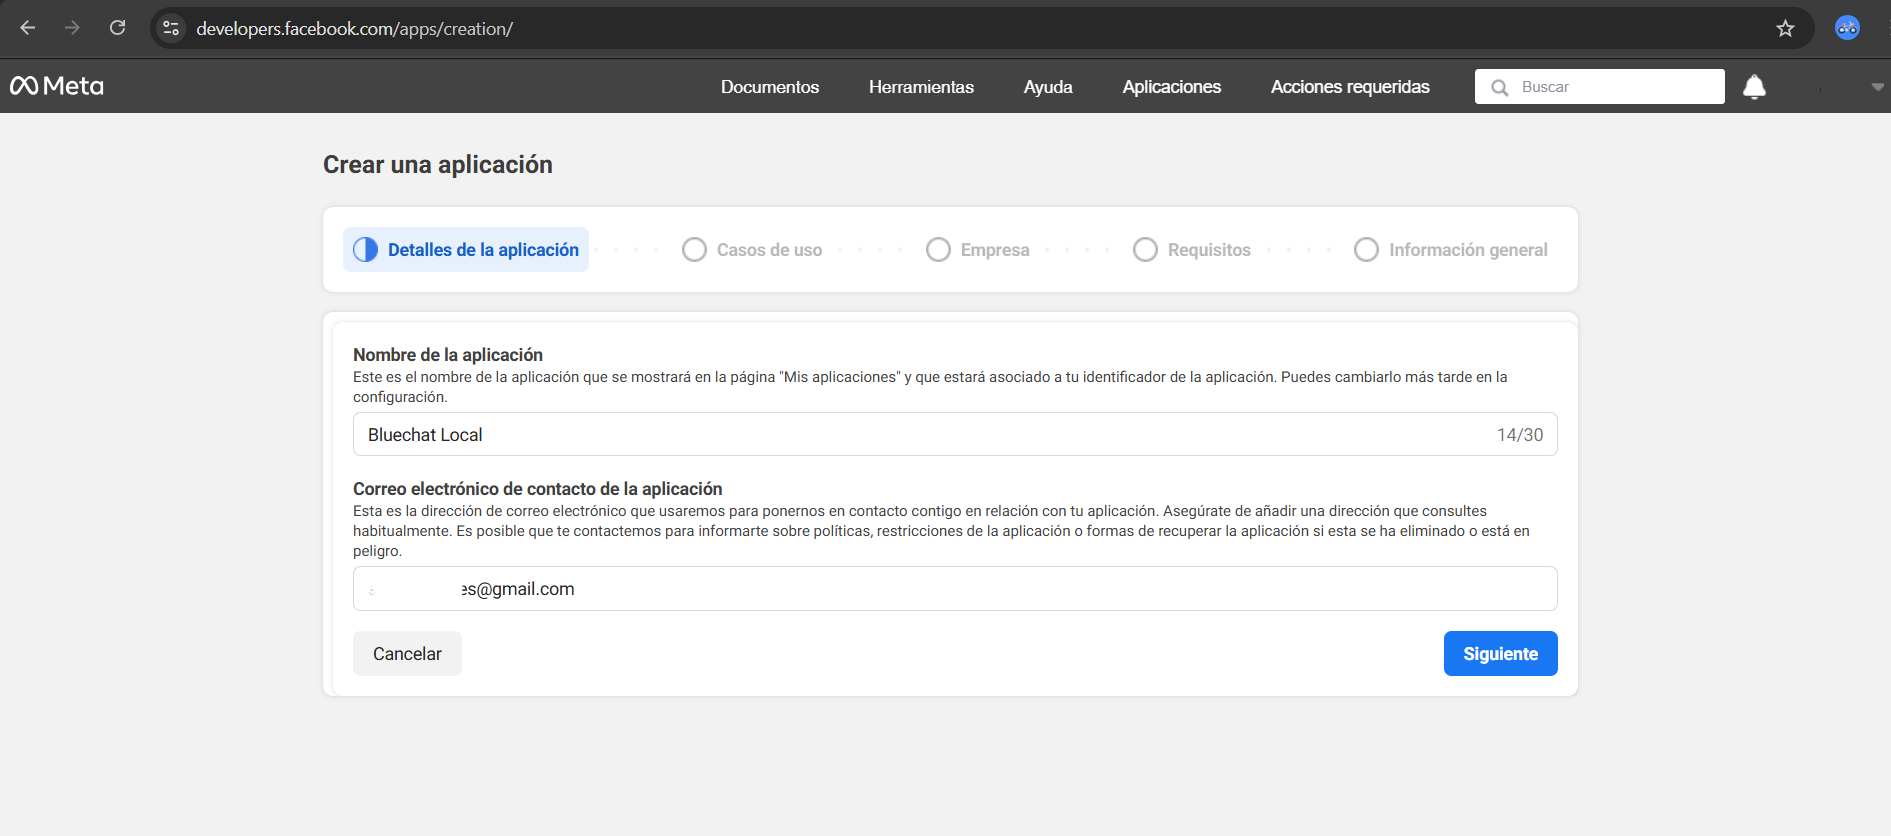The height and width of the screenshot is (836, 1891).
Task: Go to Aplicaciones in top navigation
Action: click(x=1171, y=87)
